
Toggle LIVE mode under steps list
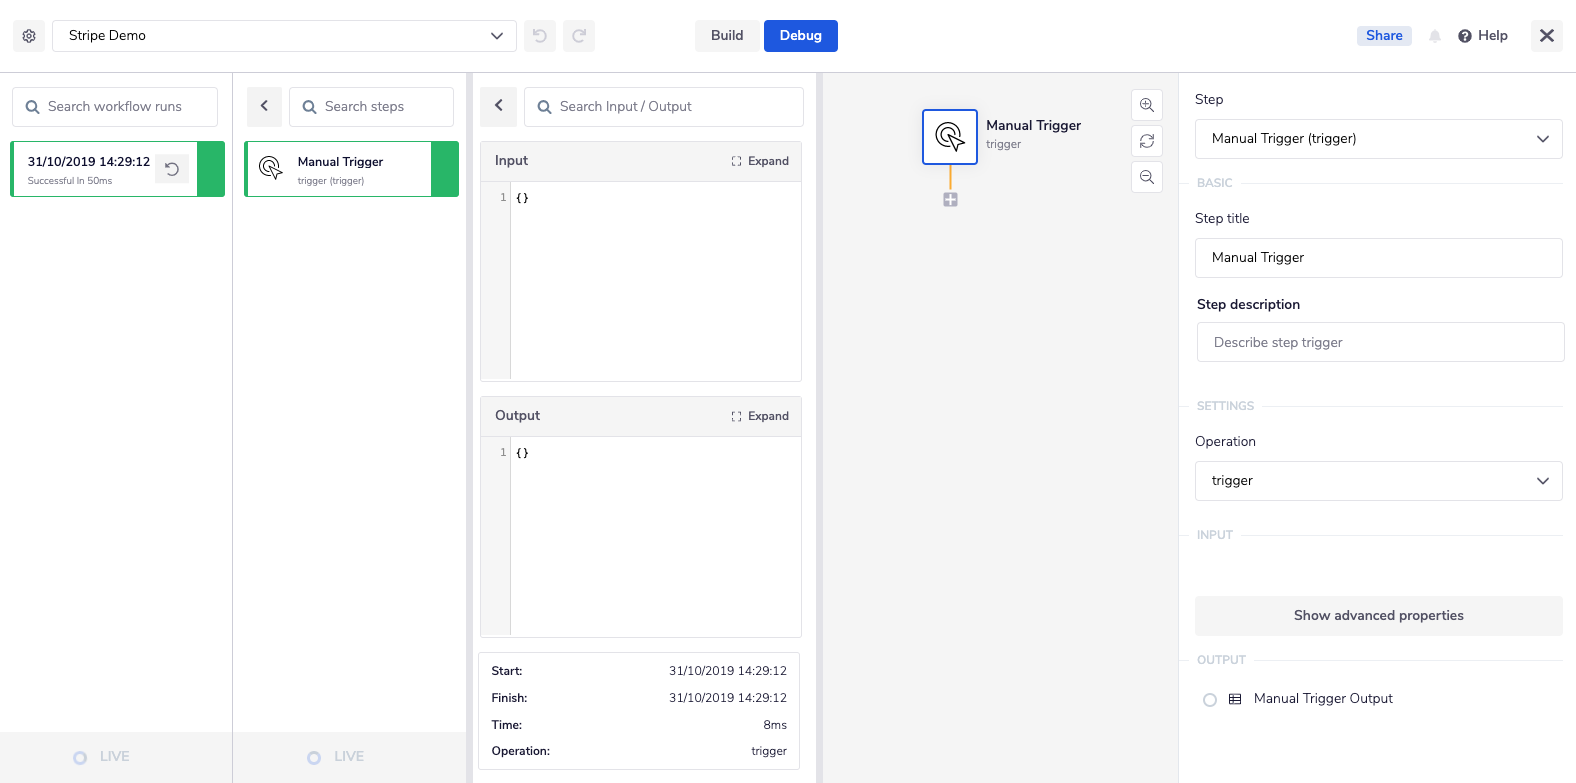pos(315,757)
